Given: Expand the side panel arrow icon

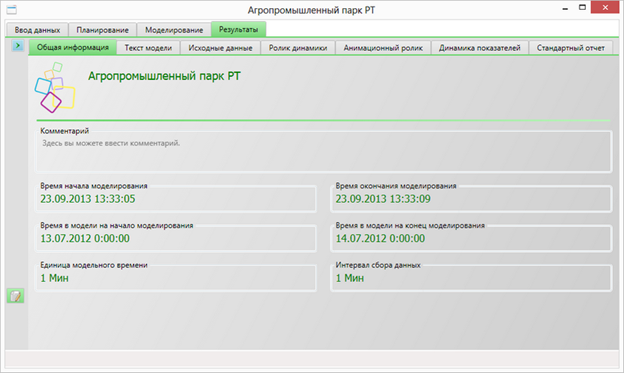Looking at the screenshot, I should (18, 46).
